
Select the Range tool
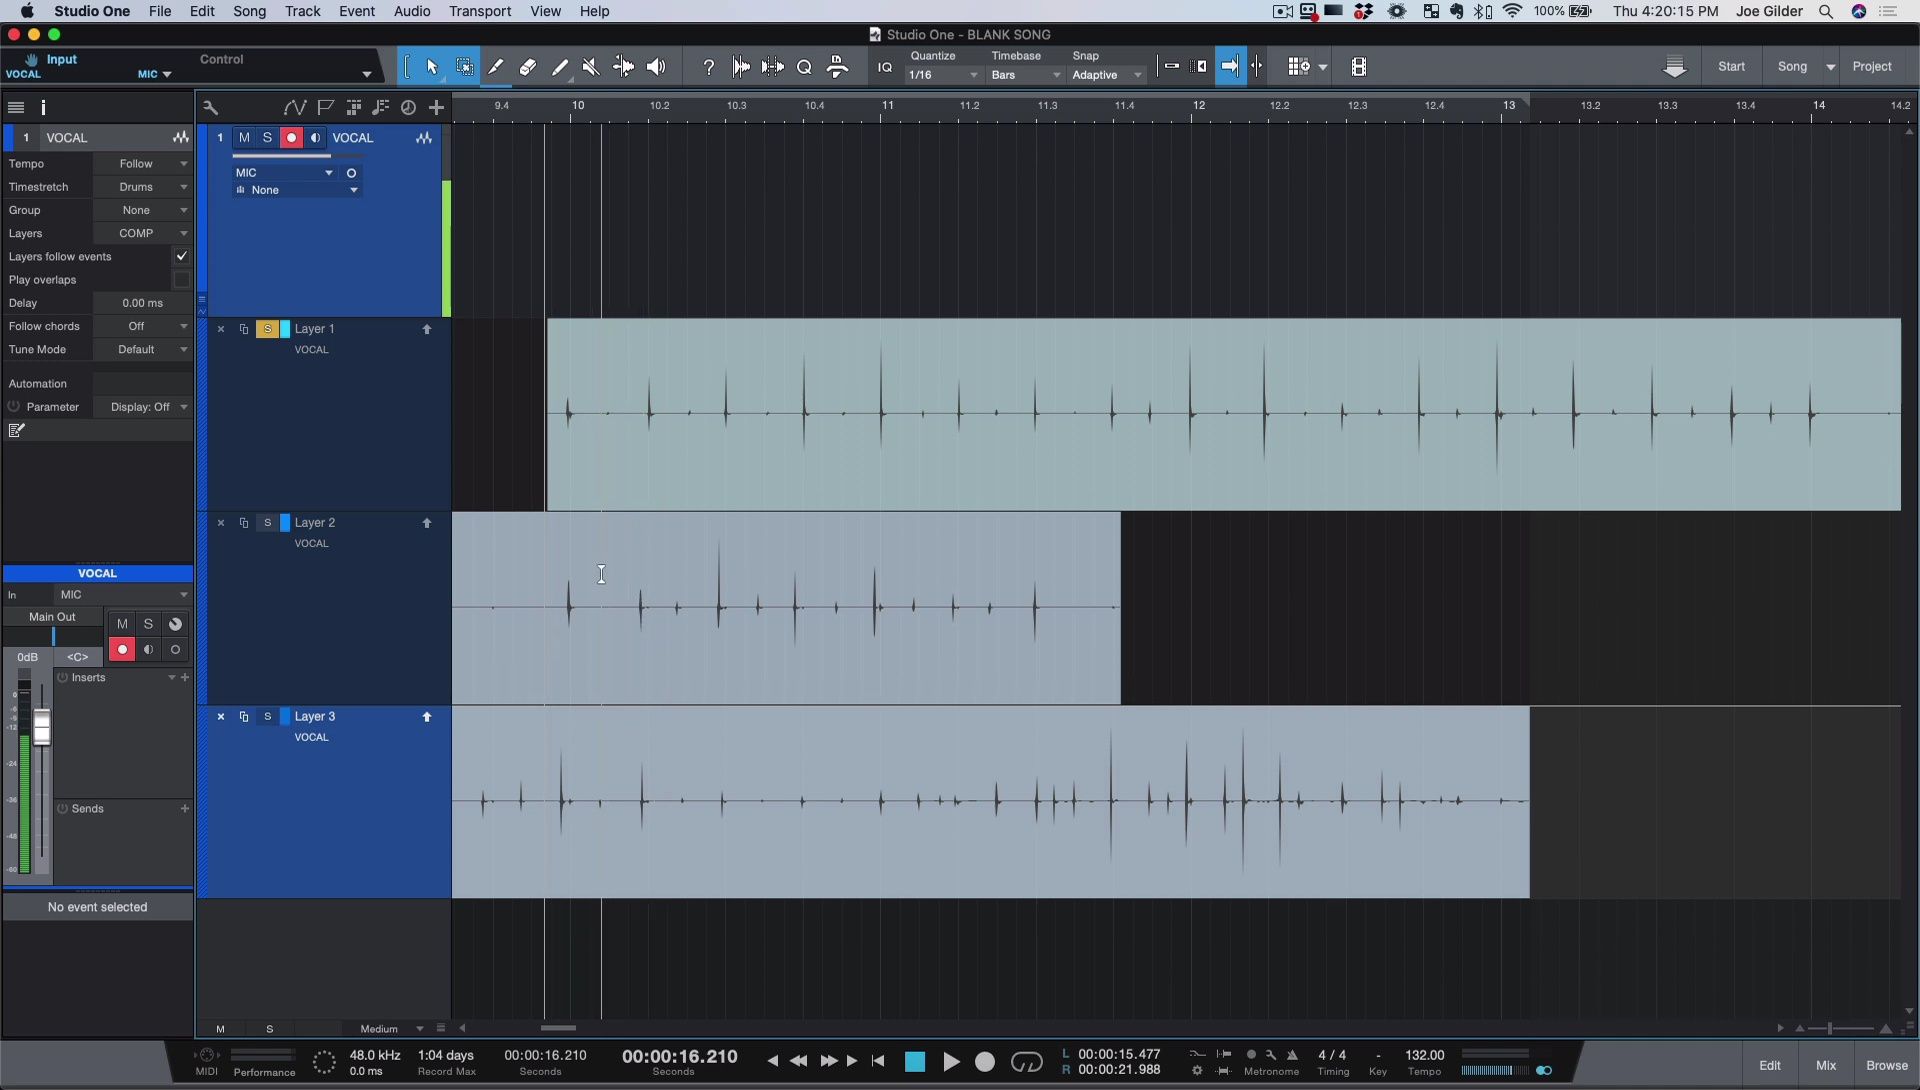click(x=464, y=67)
